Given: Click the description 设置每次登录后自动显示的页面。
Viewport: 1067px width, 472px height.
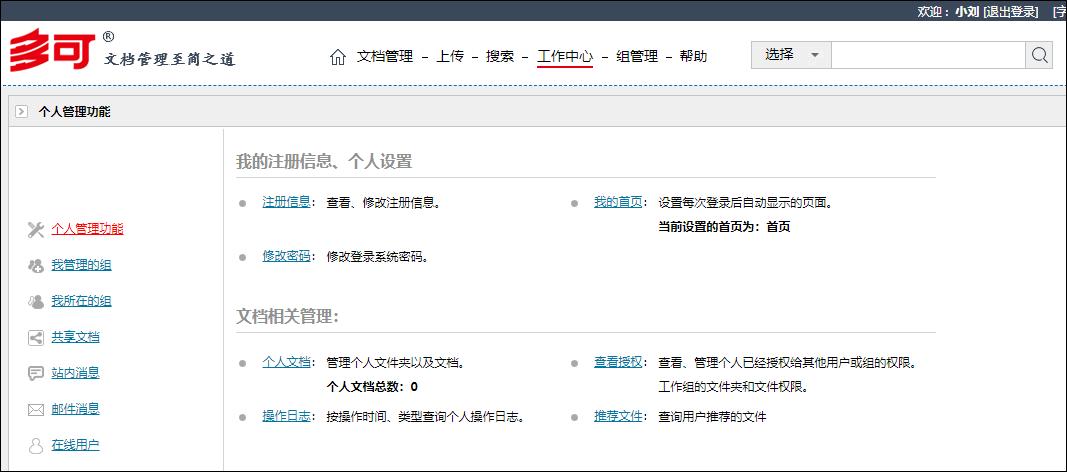Looking at the screenshot, I should point(746,203).
